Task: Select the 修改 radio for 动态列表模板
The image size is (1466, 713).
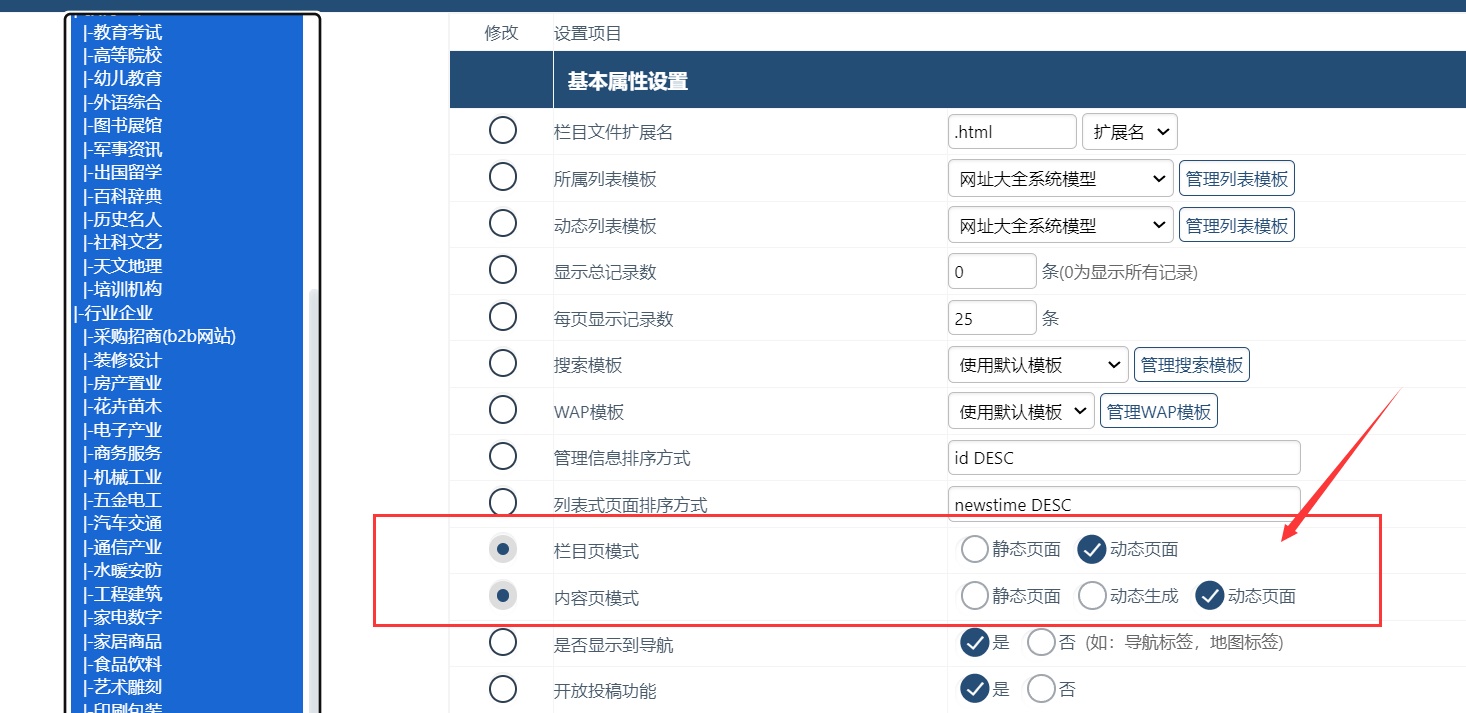Action: (x=502, y=224)
